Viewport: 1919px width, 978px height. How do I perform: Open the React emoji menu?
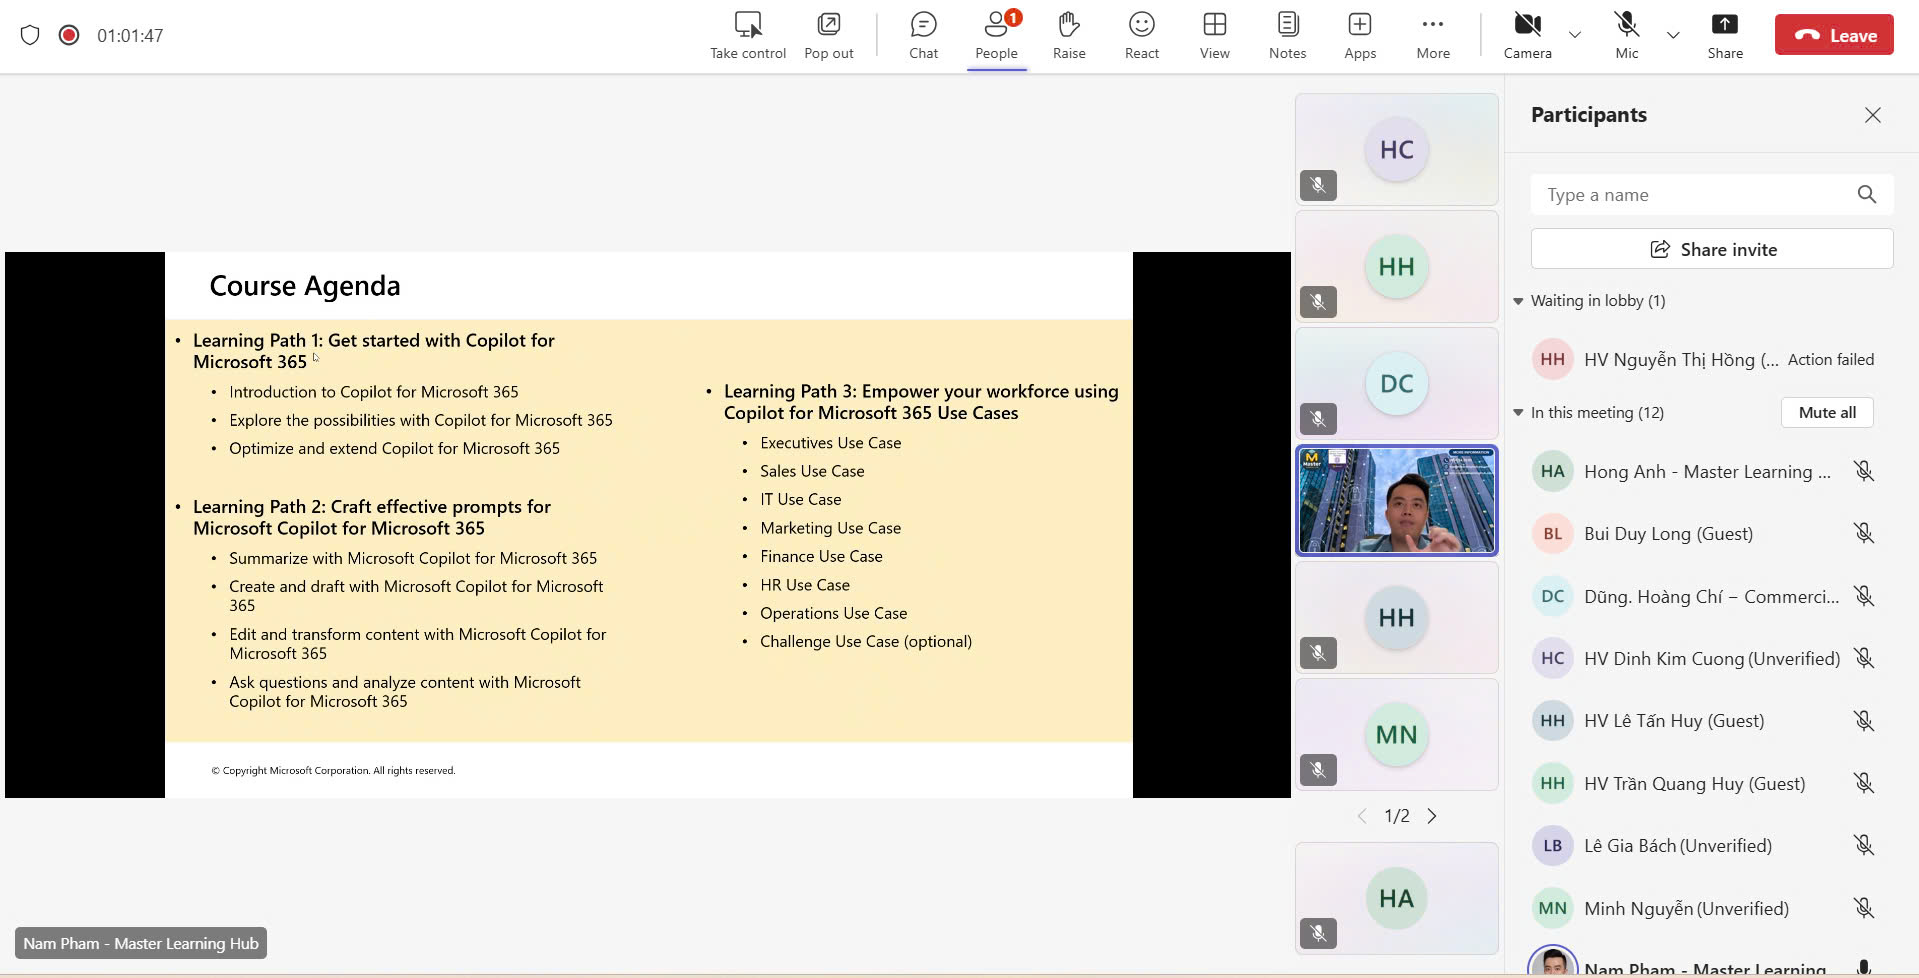pos(1142,36)
